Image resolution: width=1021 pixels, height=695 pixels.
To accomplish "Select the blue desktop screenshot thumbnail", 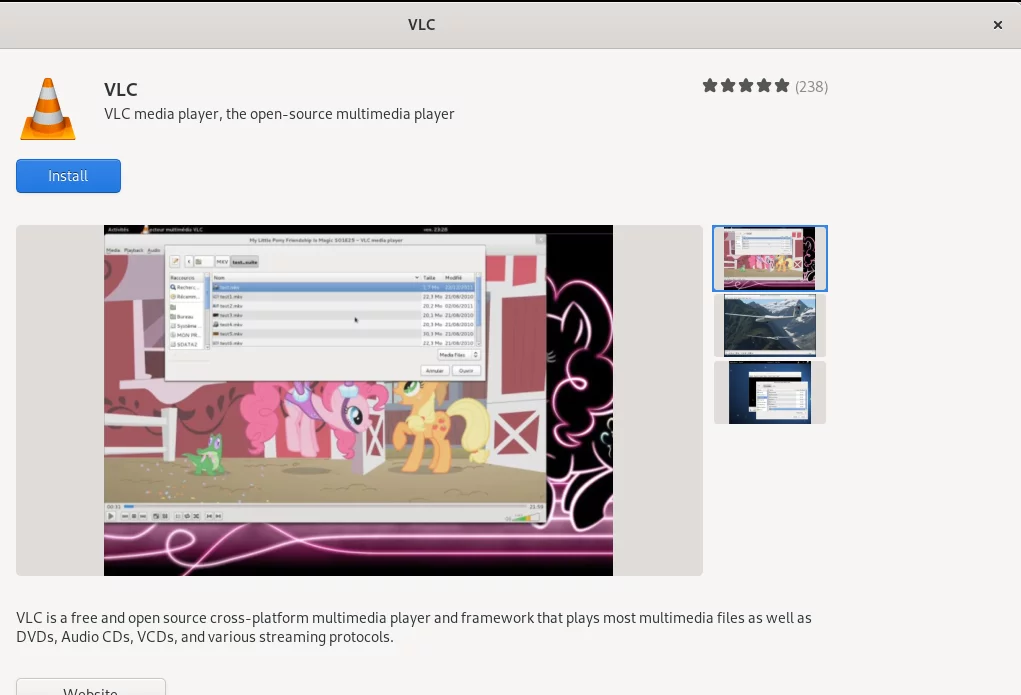I will click(x=770, y=392).
